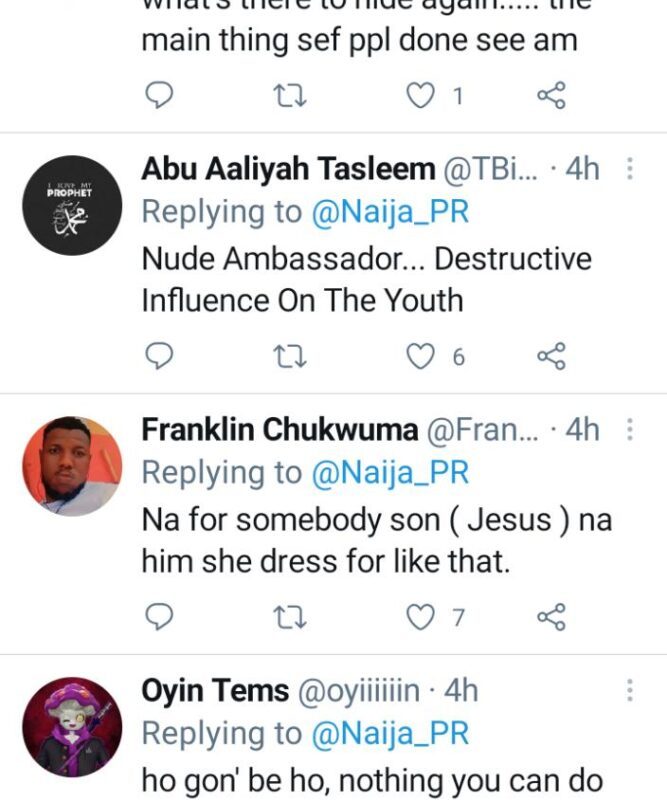Retweet the topmost tweet
The width and height of the screenshot is (667, 800).
[x=290, y=95]
